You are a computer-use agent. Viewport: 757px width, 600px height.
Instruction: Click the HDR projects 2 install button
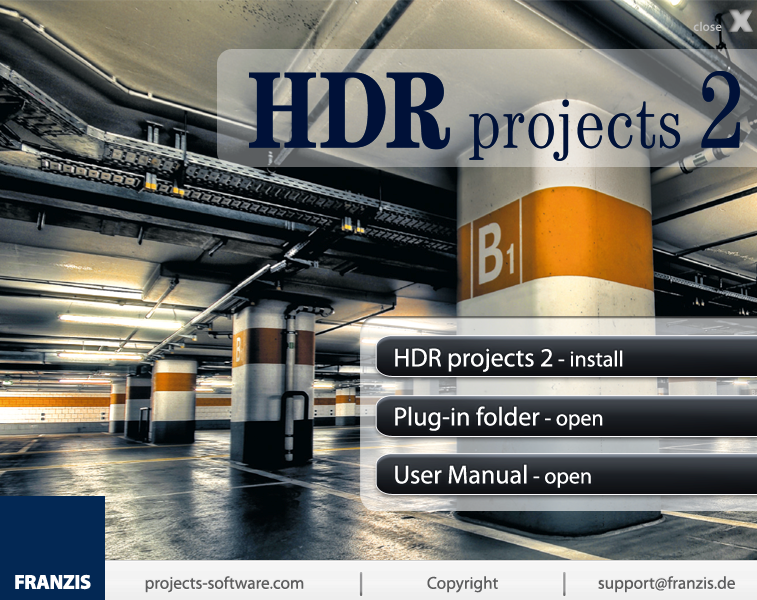[x=566, y=357]
